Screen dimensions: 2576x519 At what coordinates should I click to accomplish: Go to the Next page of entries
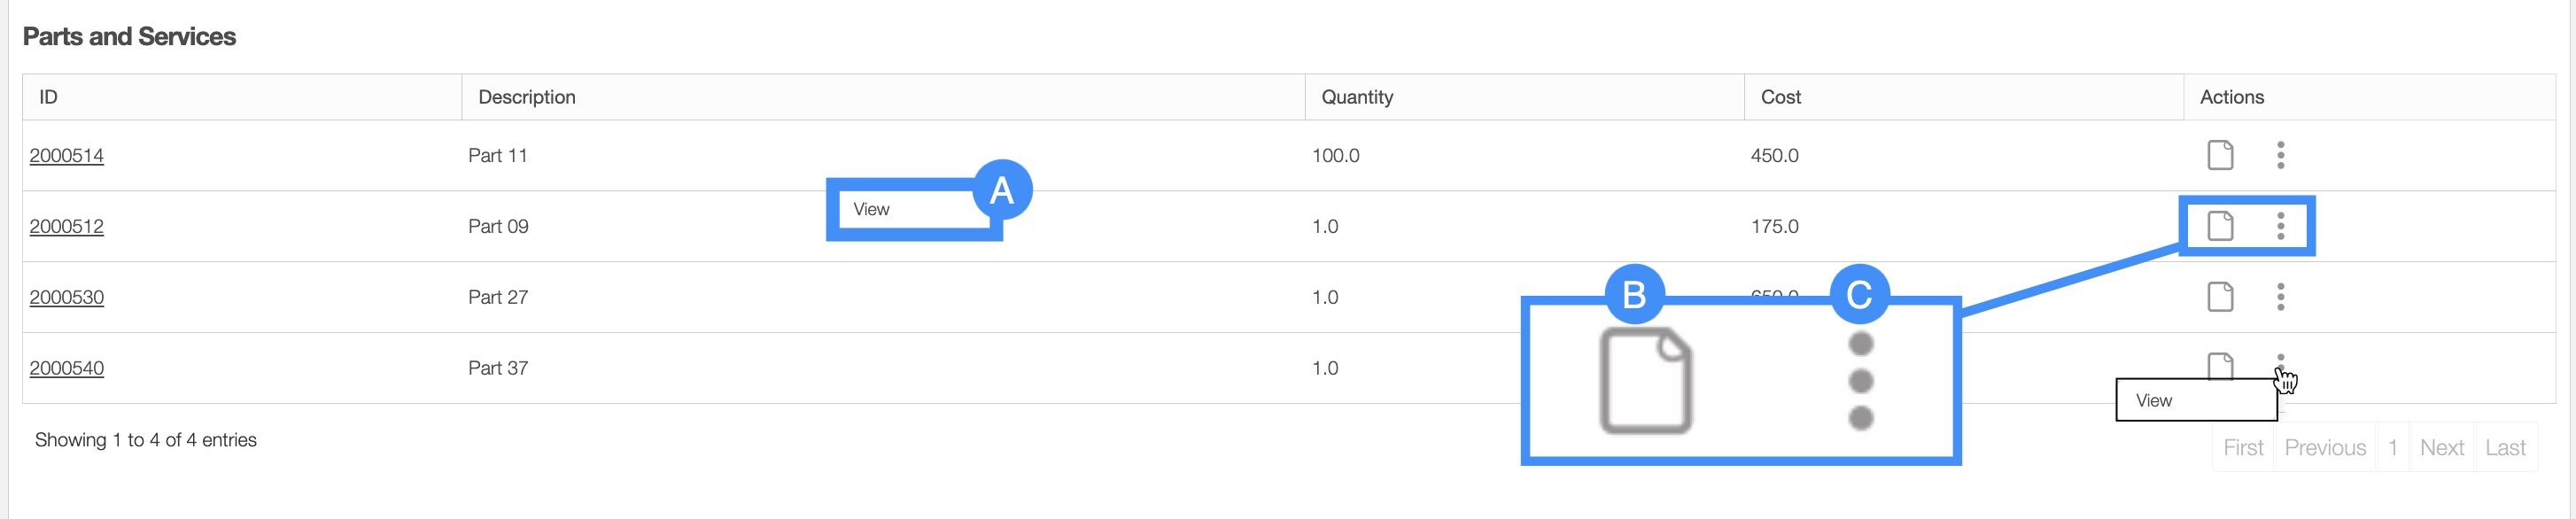[x=2441, y=448]
